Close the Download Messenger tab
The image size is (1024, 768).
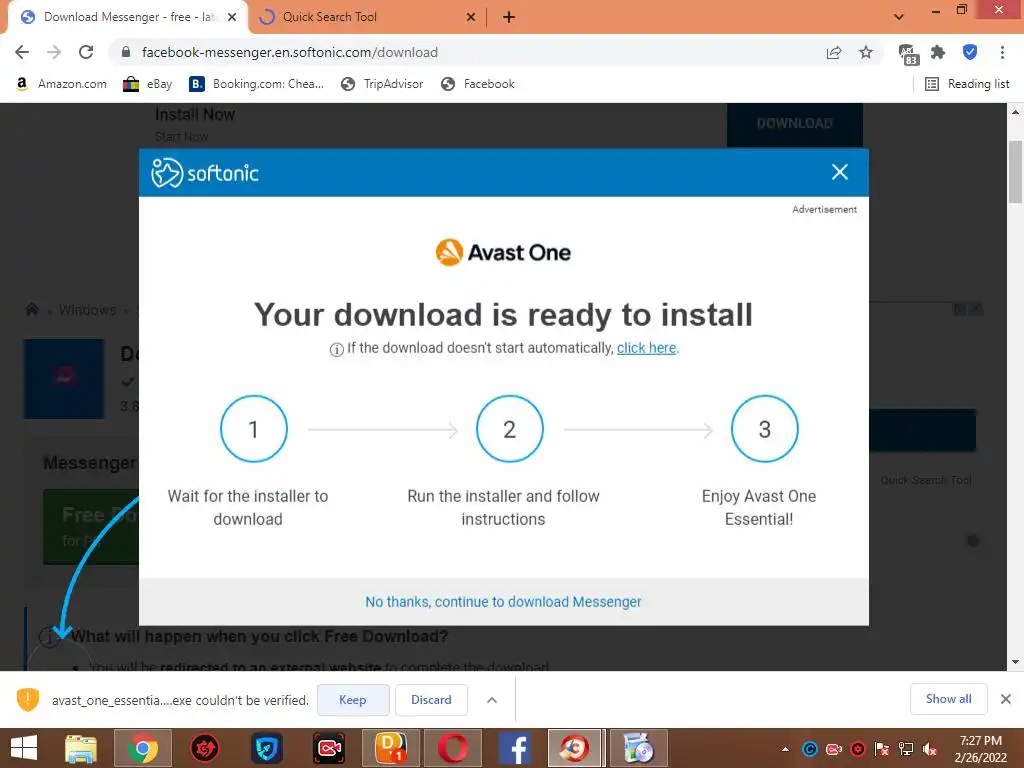pos(232,17)
